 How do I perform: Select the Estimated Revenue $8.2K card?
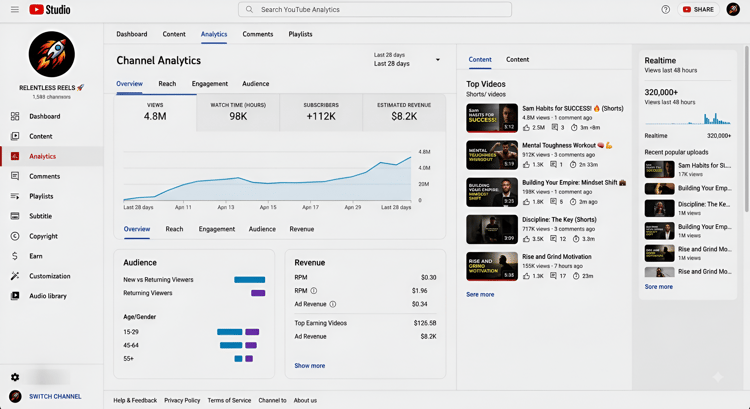(x=404, y=112)
